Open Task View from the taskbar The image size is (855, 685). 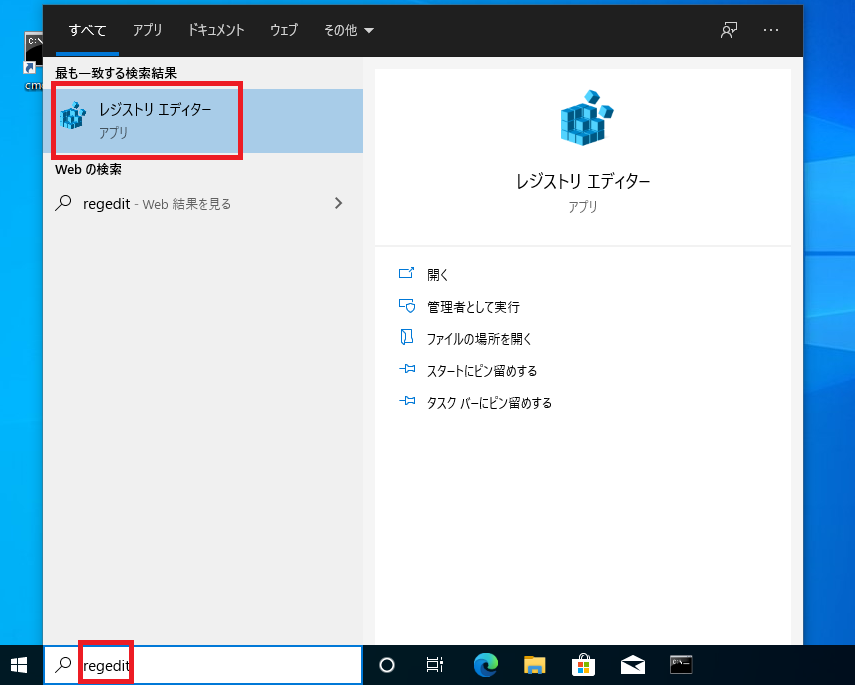[x=435, y=665]
